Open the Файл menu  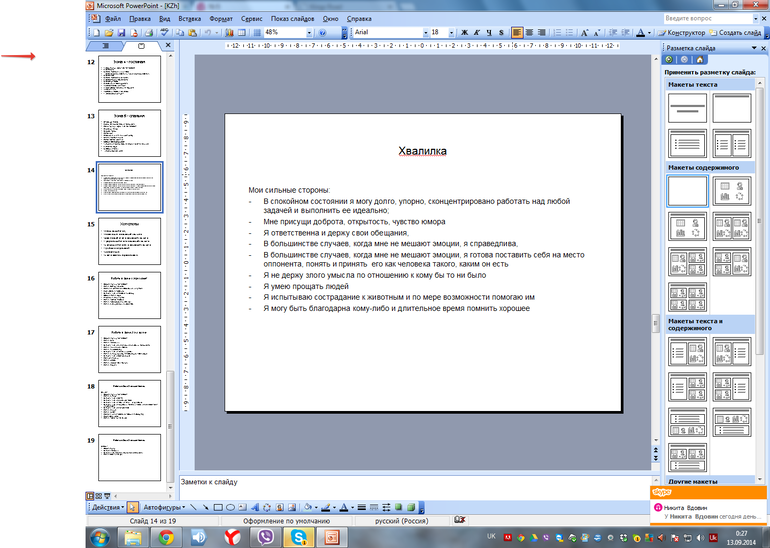[x=113, y=19]
